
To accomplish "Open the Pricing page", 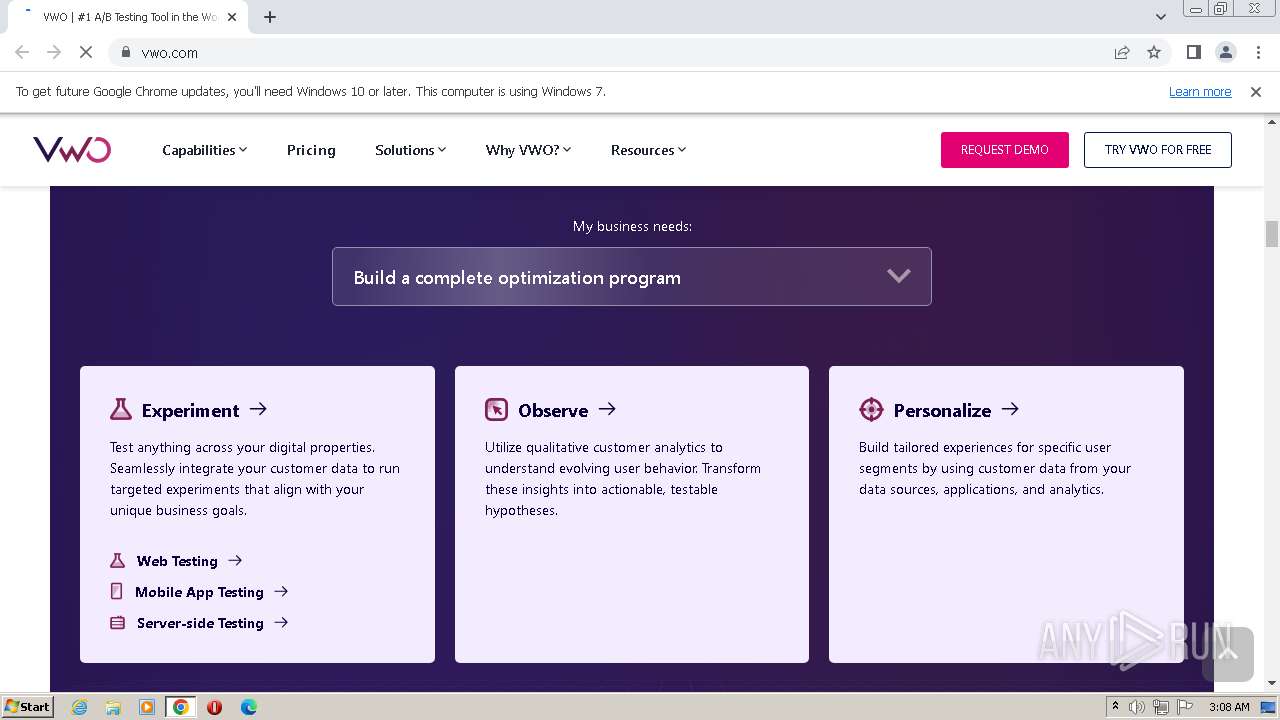I will 311,150.
